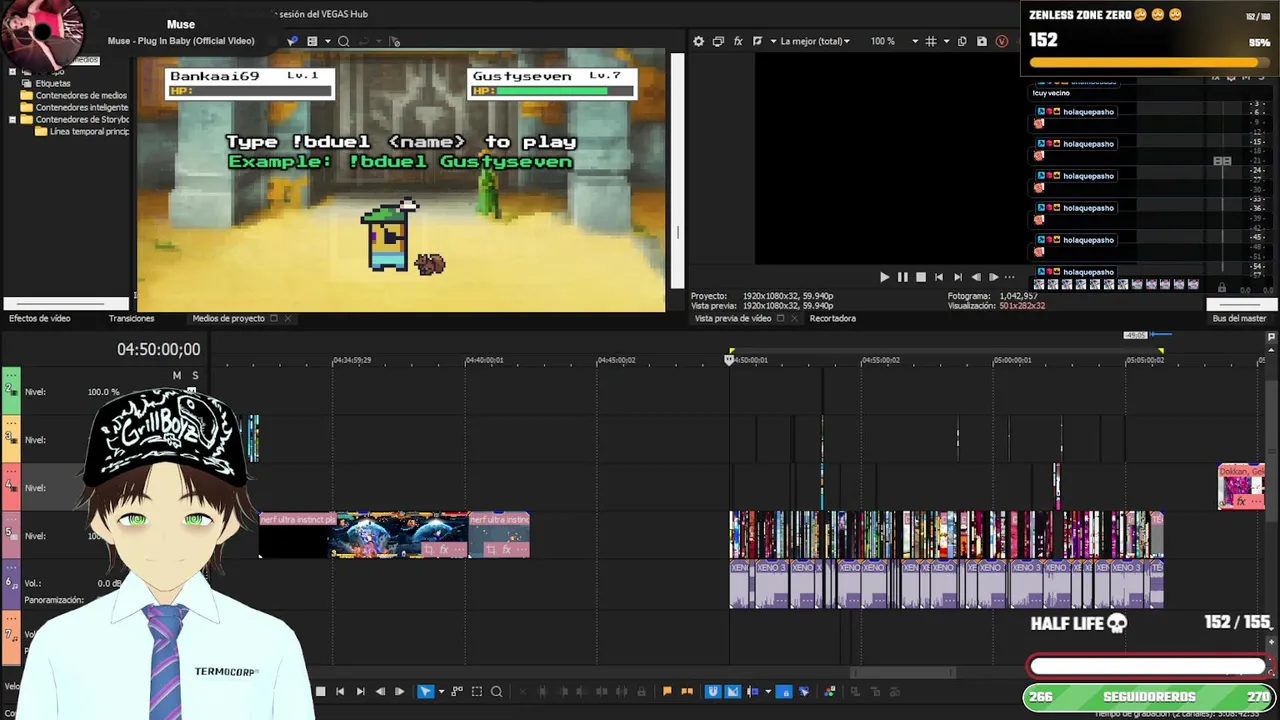Open Bus del master tab

[x=1239, y=318]
